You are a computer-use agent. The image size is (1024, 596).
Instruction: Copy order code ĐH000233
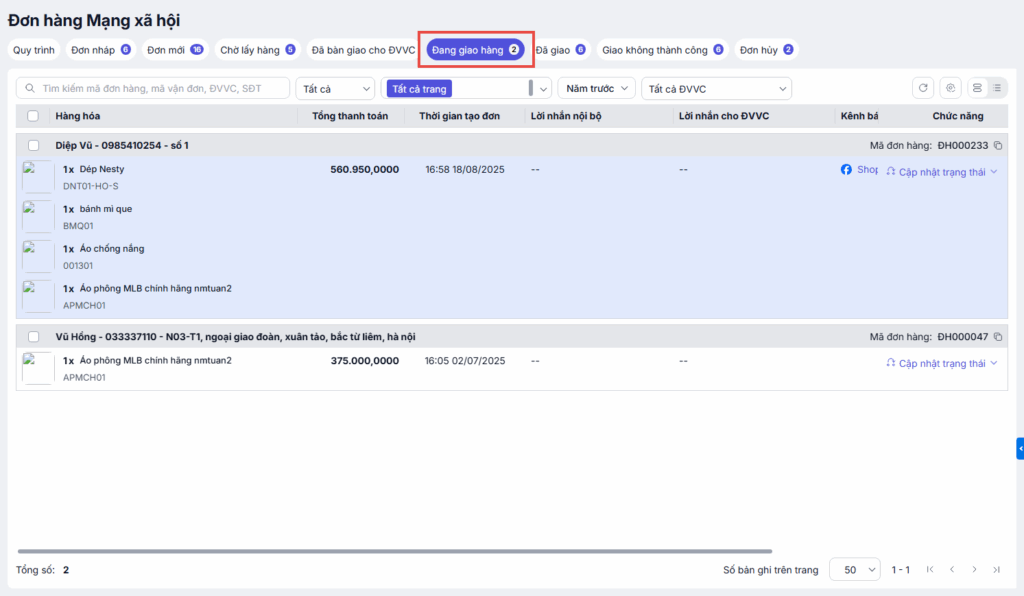(998, 146)
